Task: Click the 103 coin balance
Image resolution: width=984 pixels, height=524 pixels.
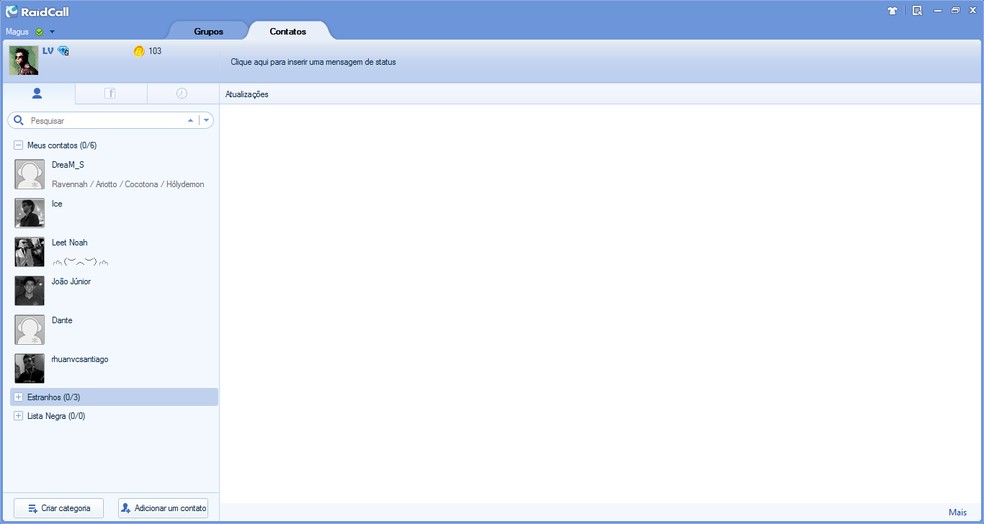Action: point(155,51)
